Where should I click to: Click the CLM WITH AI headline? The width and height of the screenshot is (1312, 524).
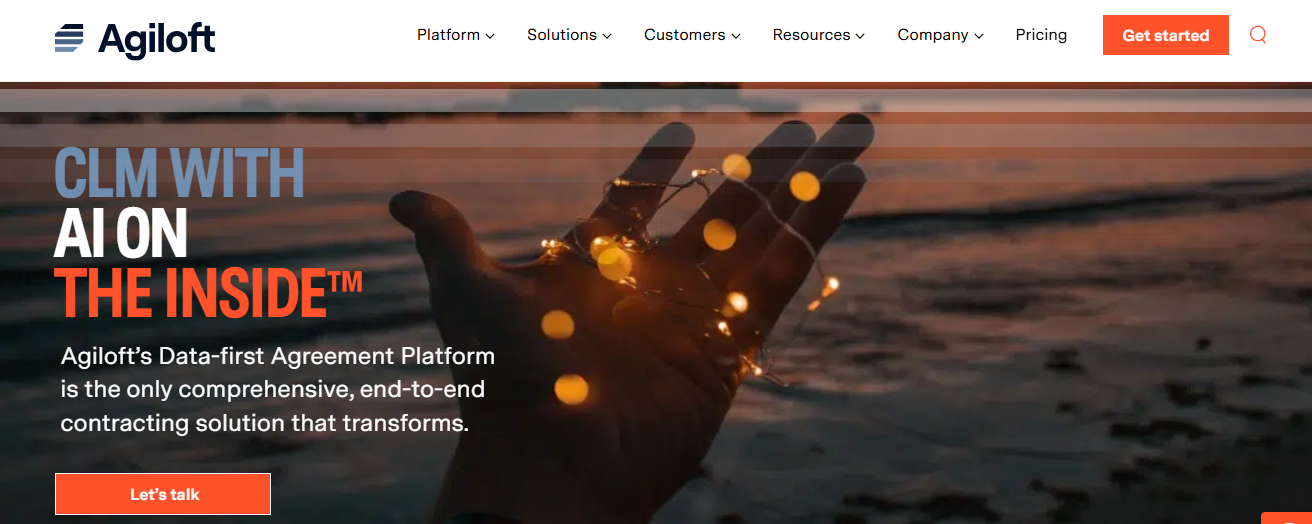click(208, 231)
